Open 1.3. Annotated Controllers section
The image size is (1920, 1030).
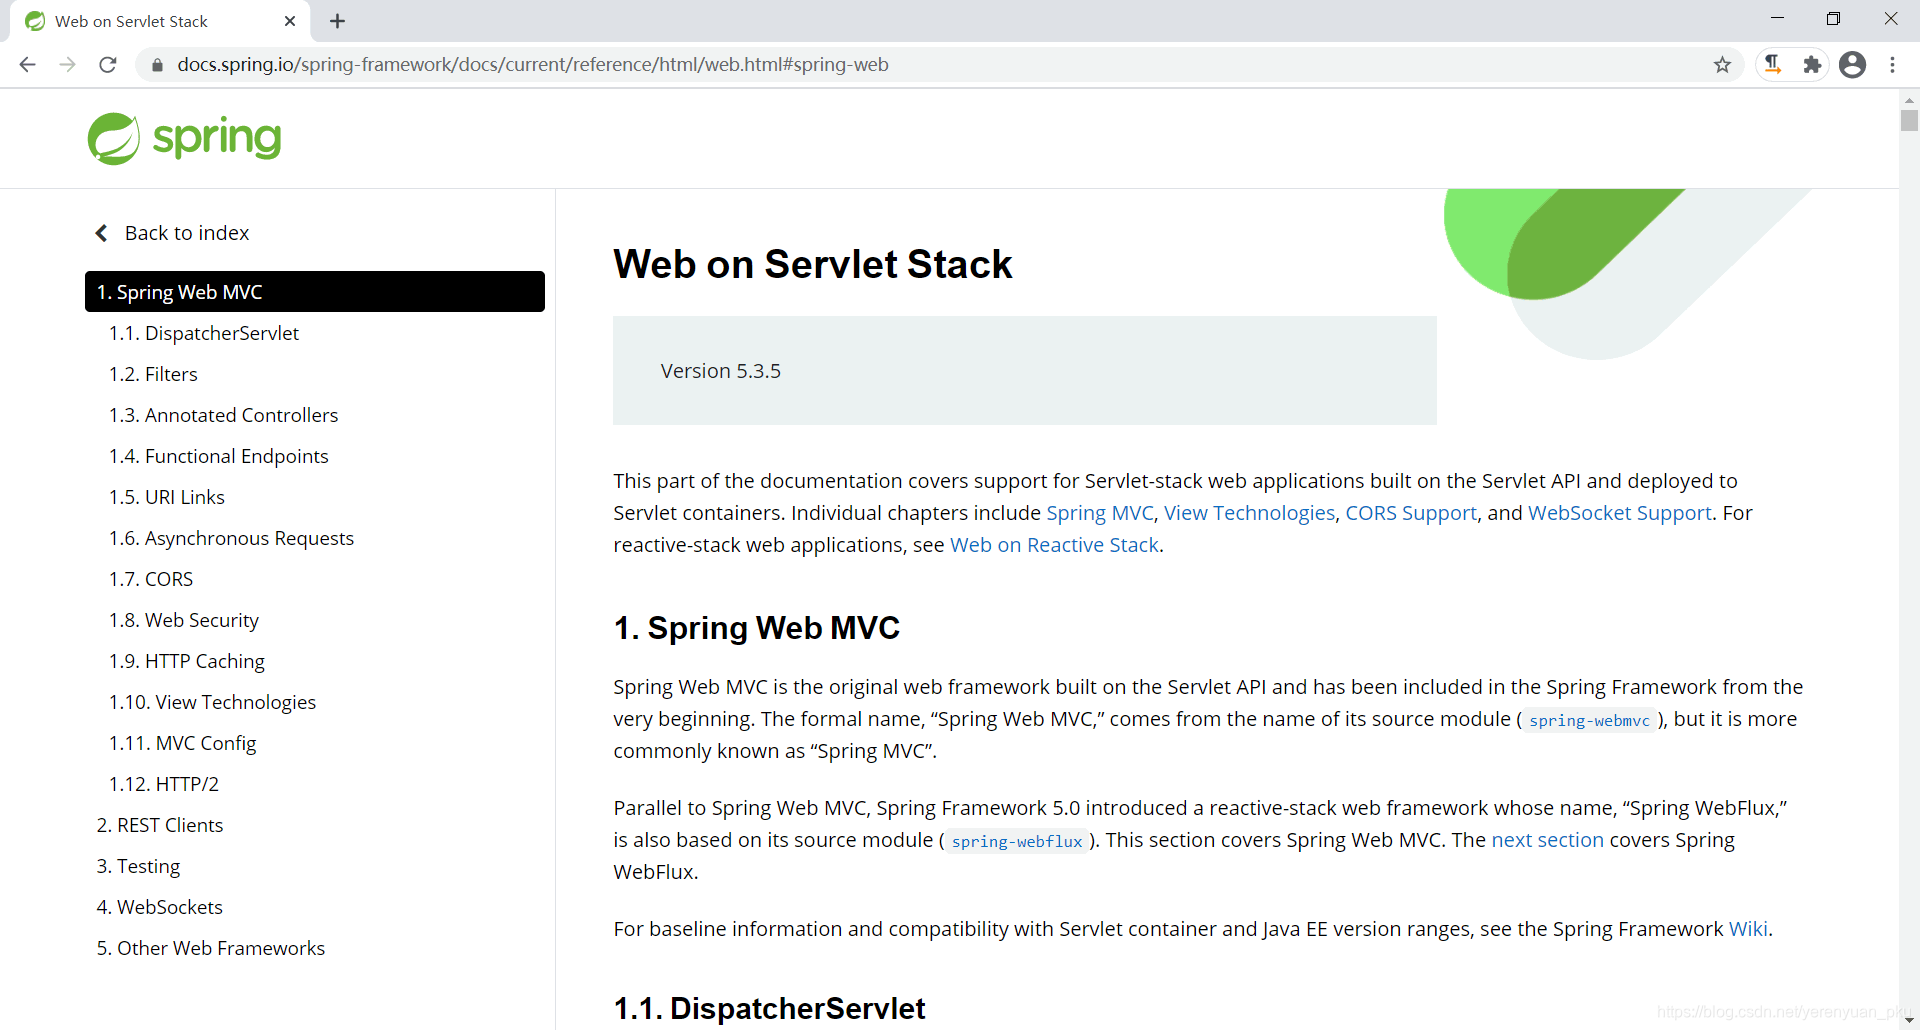tap(223, 415)
